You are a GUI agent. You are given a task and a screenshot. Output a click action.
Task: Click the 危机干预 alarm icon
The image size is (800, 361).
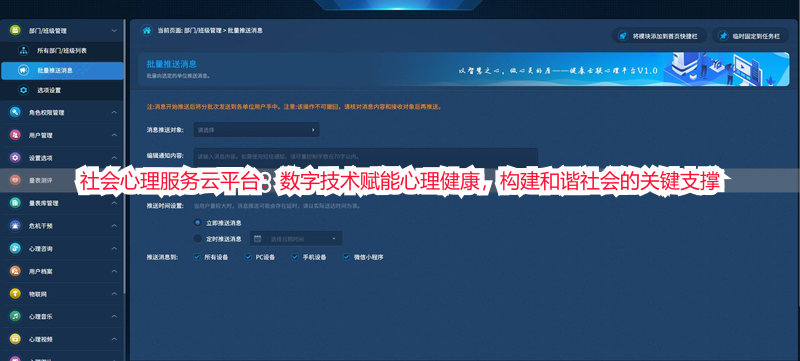15,225
